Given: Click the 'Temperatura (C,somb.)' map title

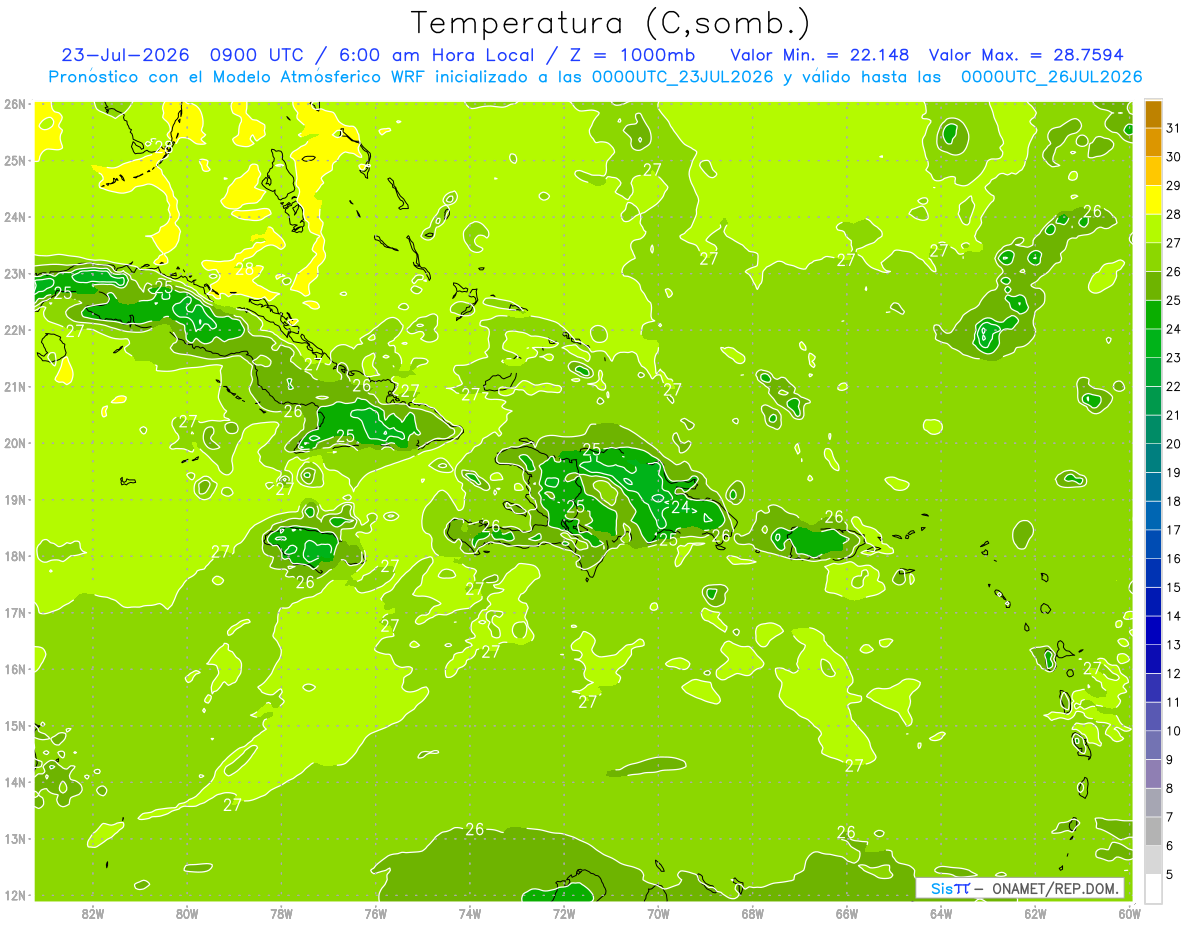Looking at the screenshot, I should click(x=611, y=23).
